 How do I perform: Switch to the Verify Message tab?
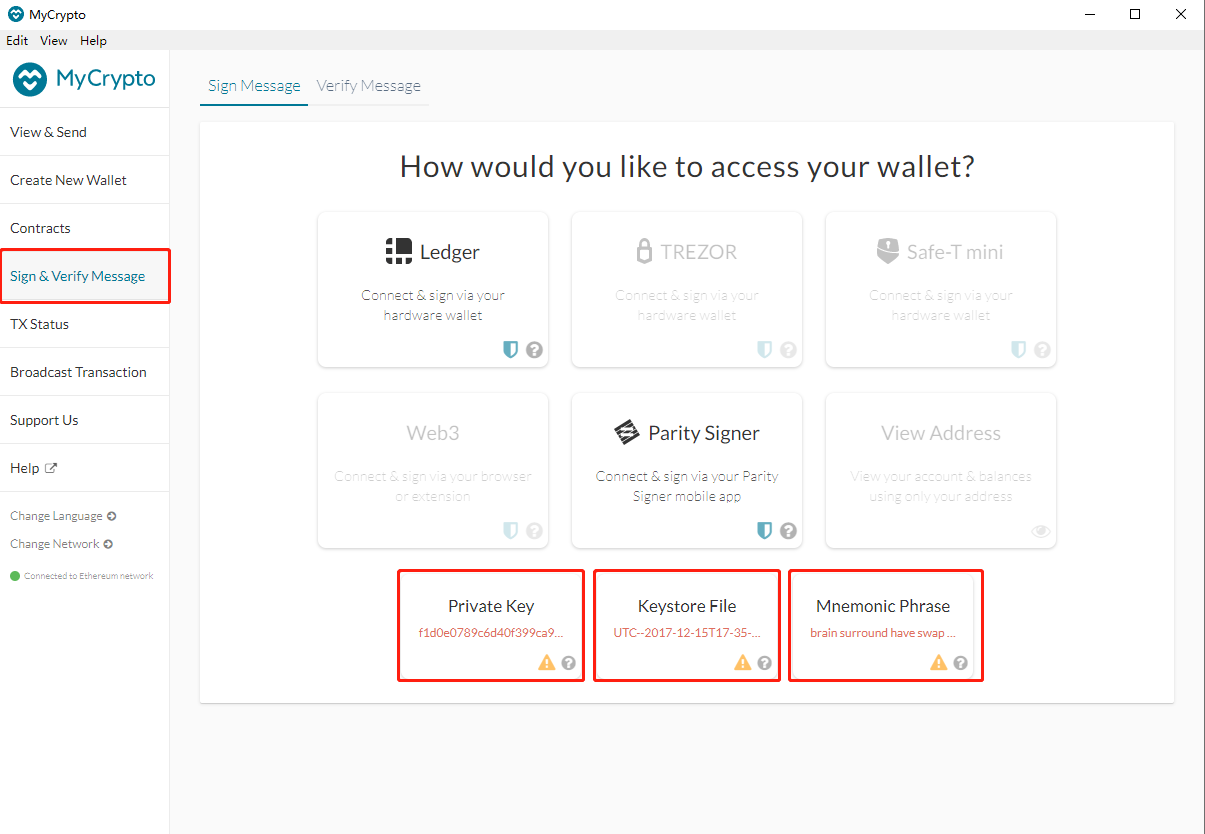point(368,86)
